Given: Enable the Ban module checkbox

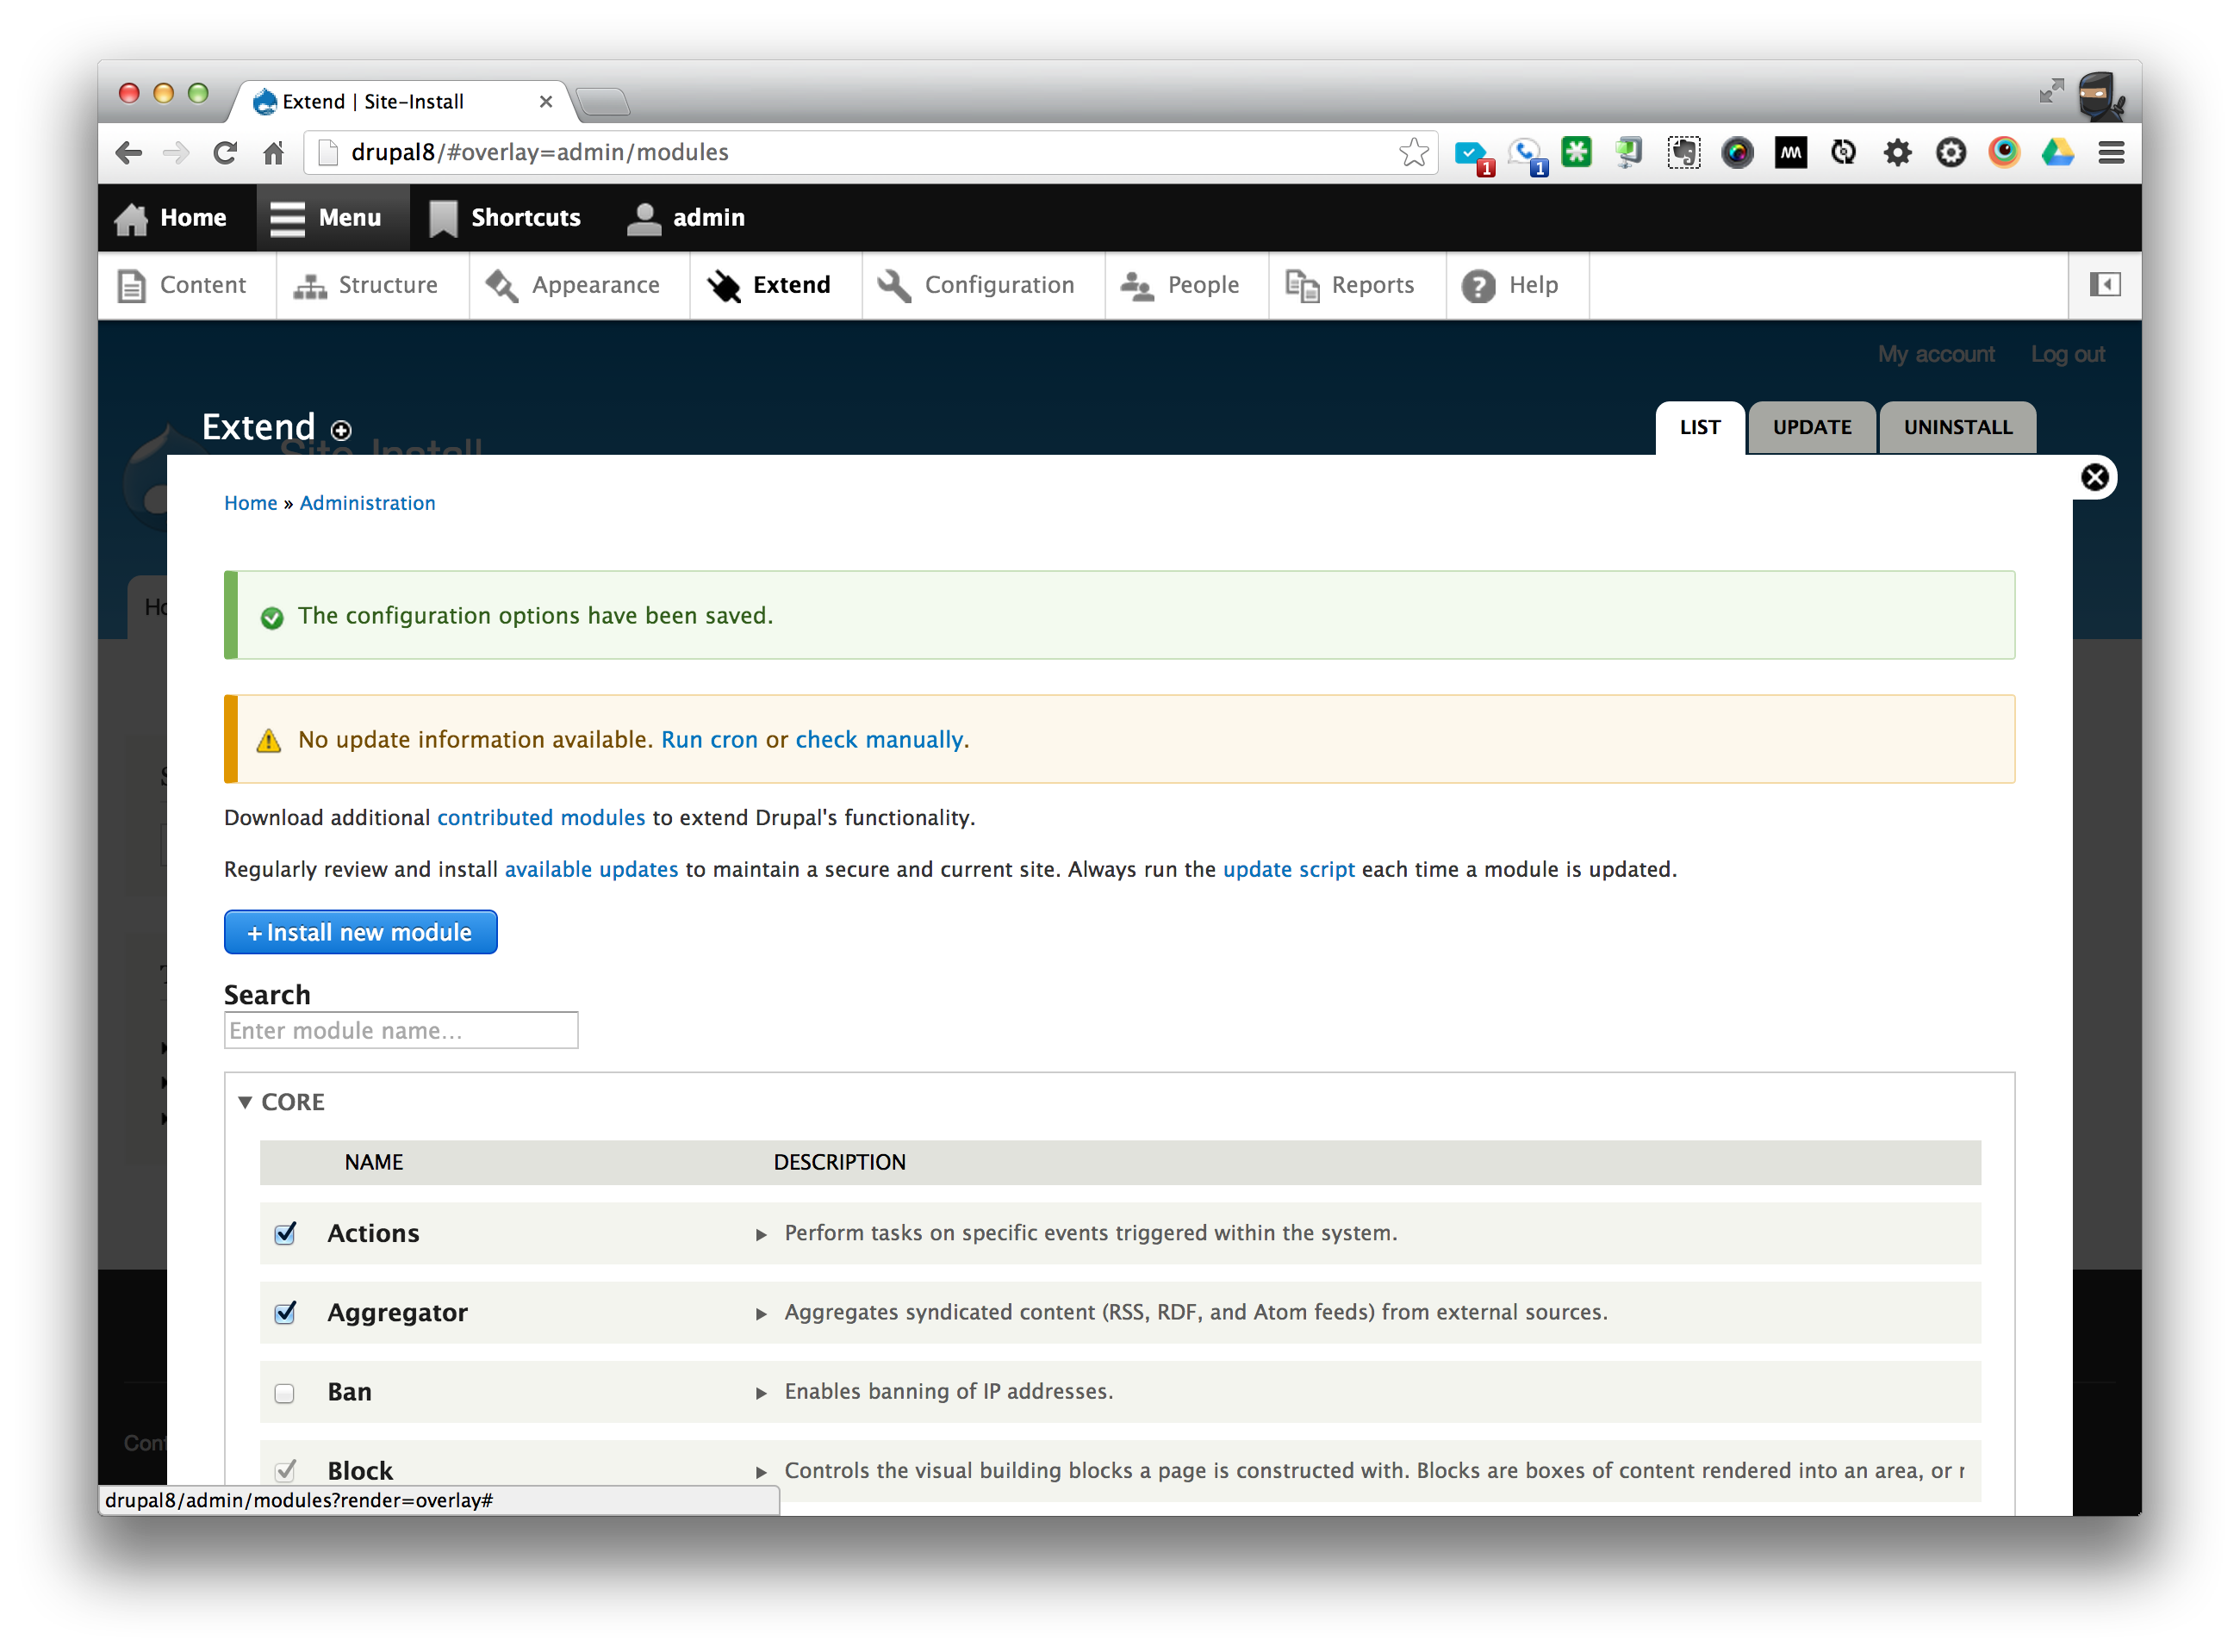Looking at the screenshot, I should [x=285, y=1393].
